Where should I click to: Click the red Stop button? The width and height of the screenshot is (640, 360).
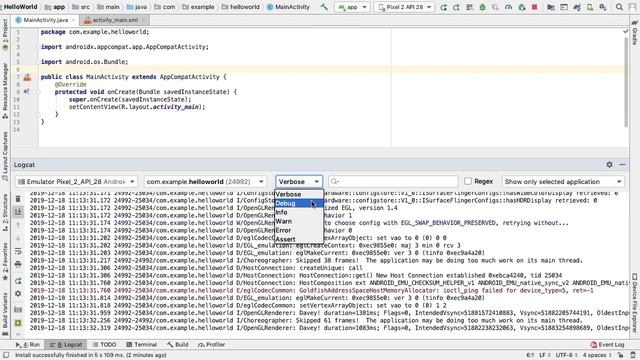pyautogui.click(x=534, y=7)
